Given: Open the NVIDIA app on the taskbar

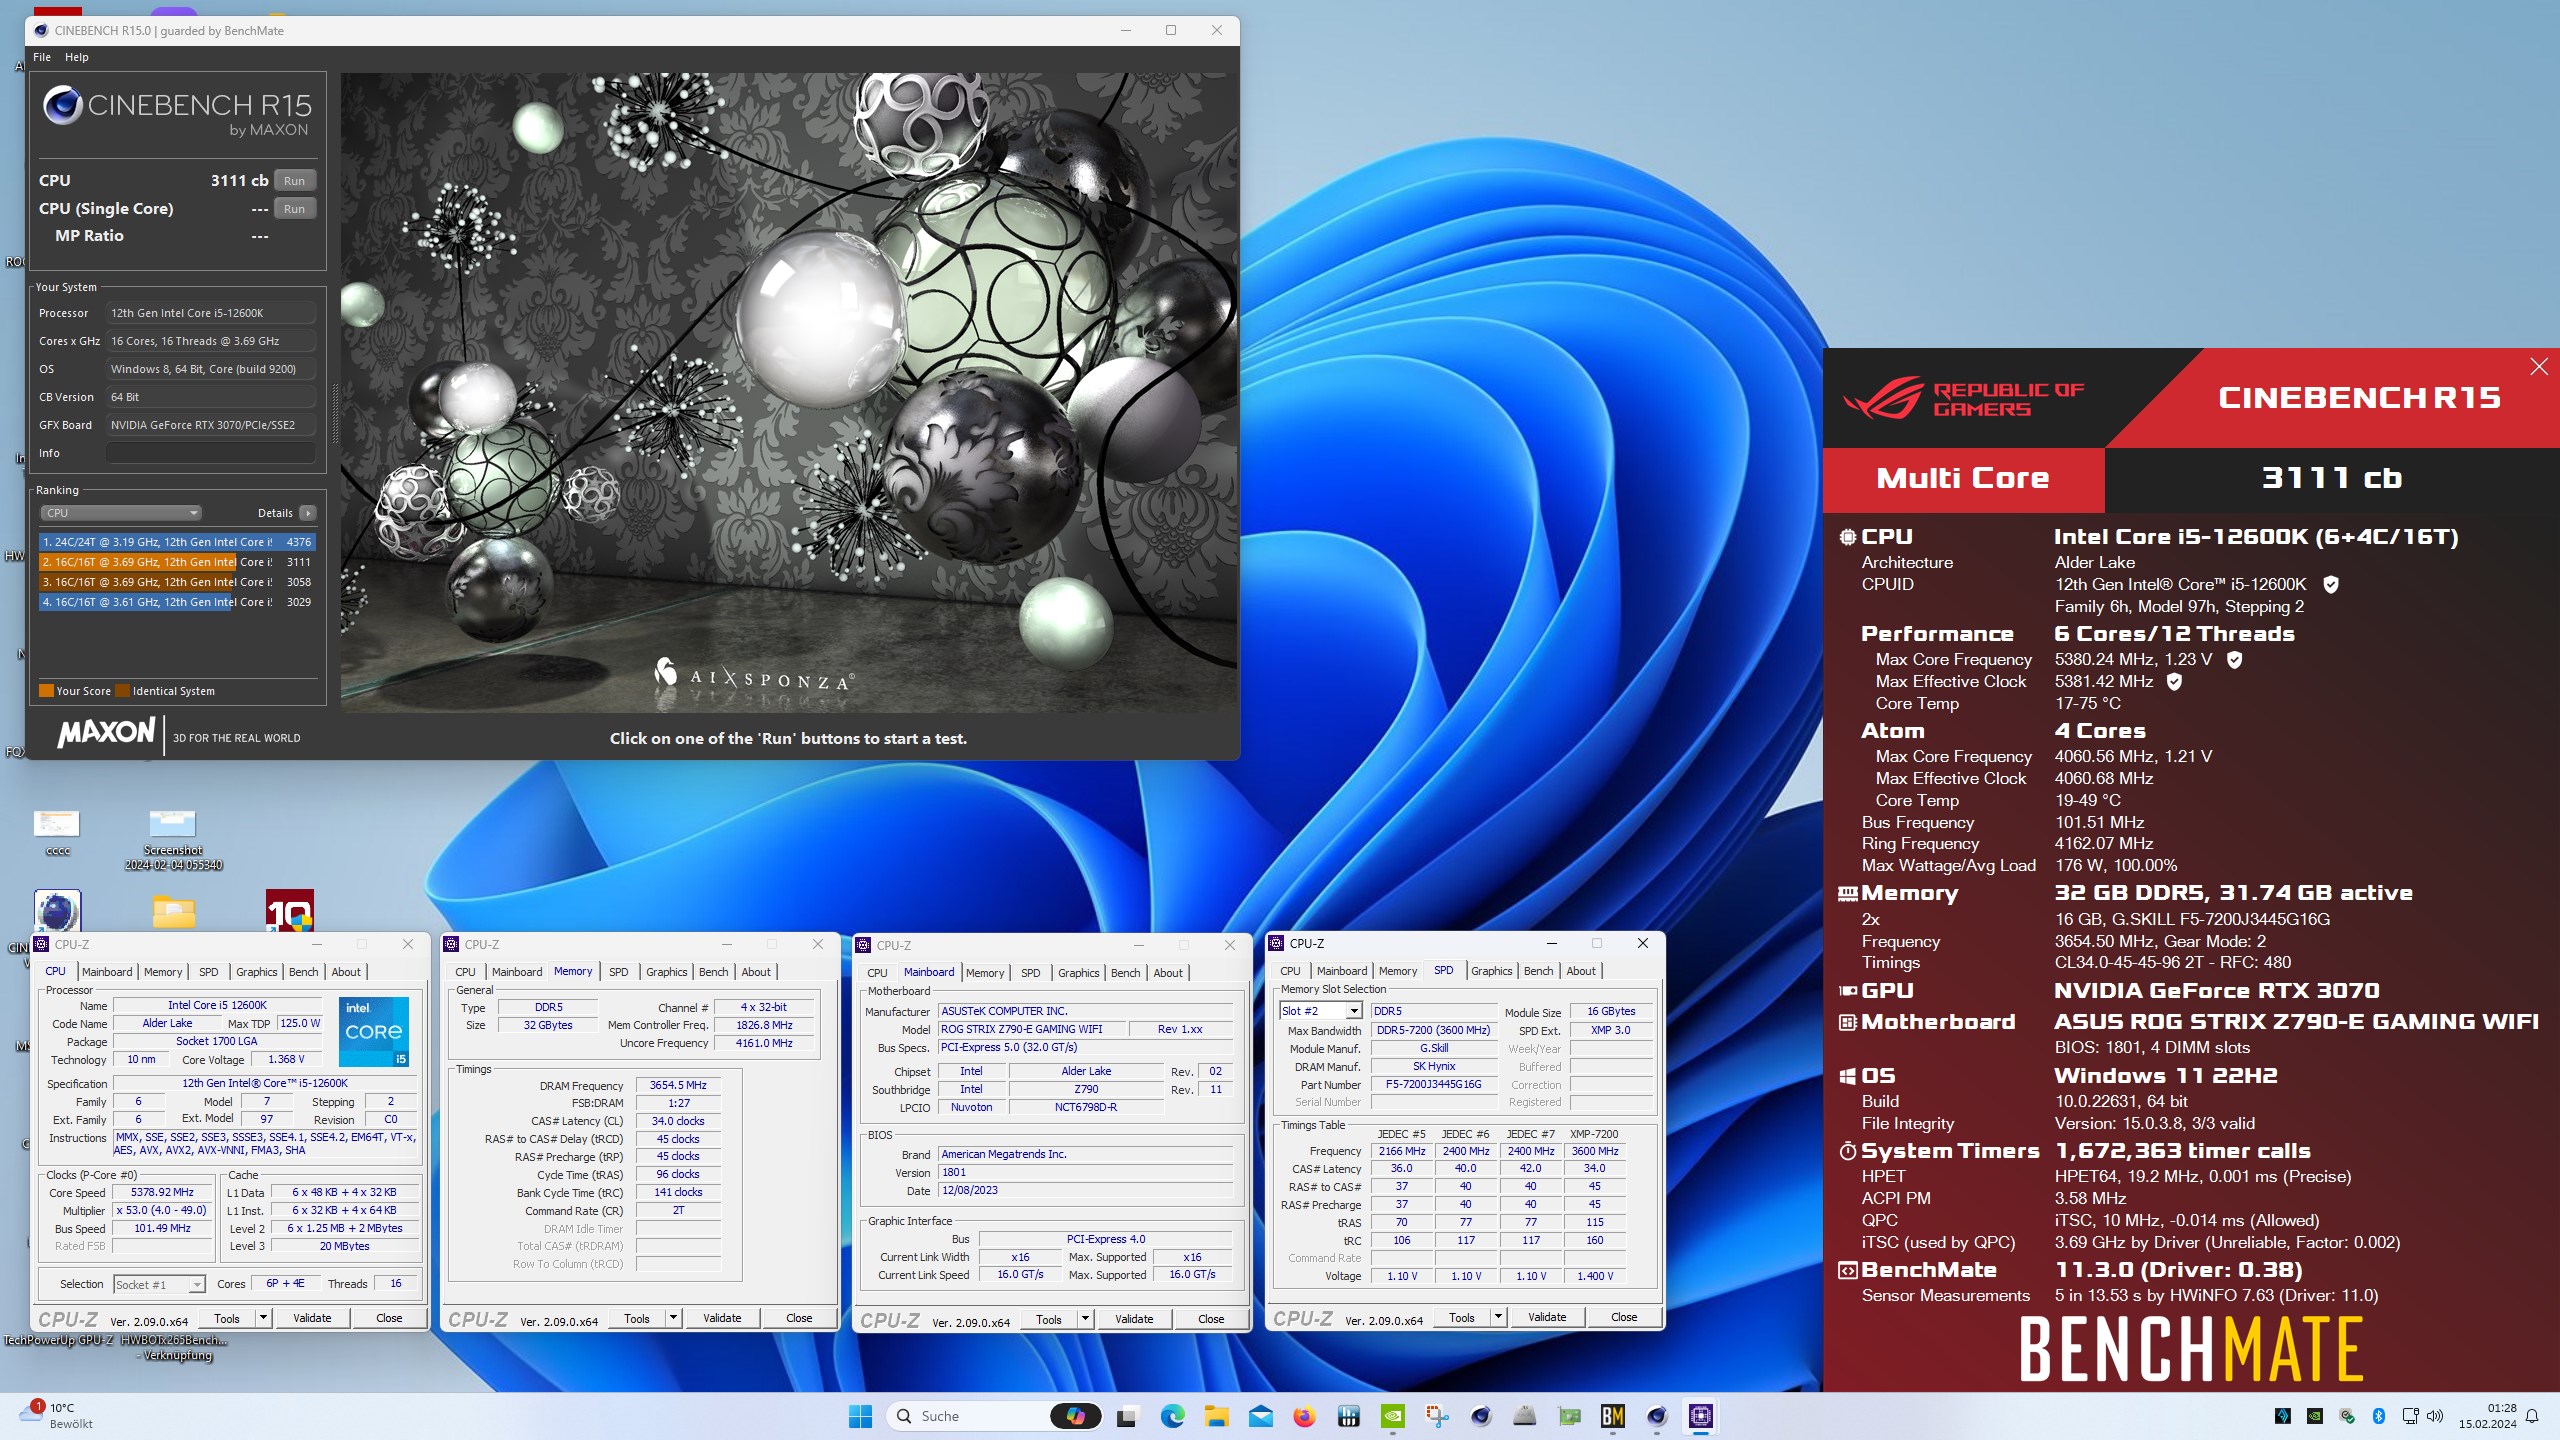Looking at the screenshot, I should [1392, 1416].
